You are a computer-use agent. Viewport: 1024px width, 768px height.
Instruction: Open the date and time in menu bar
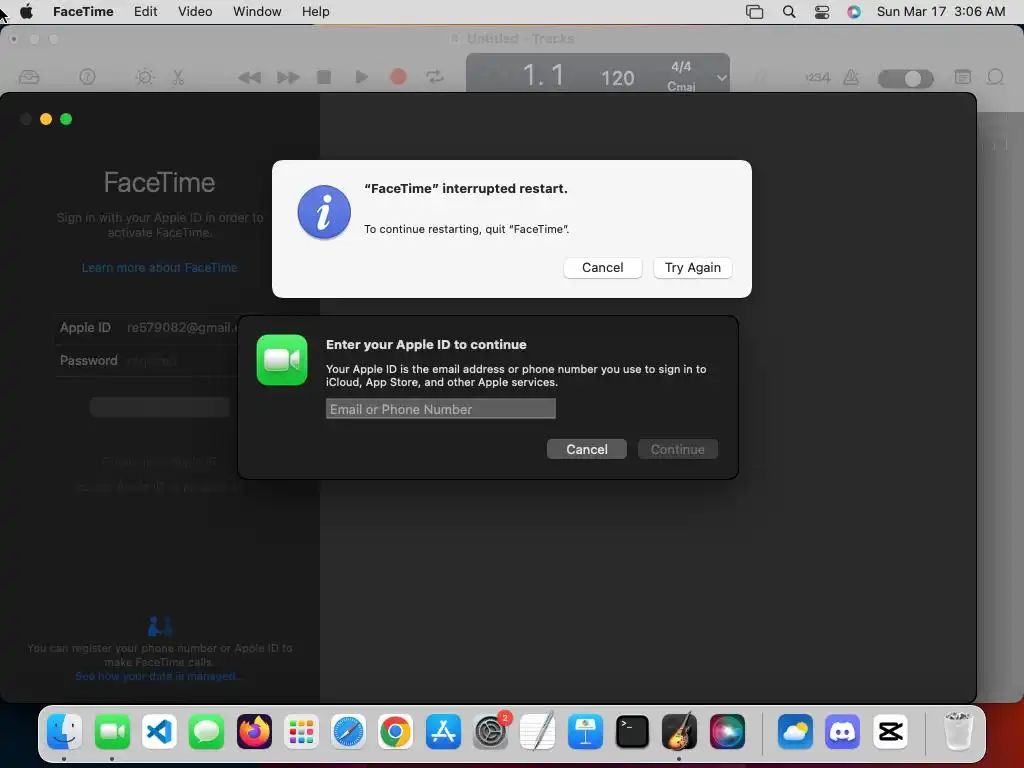pyautogui.click(x=940, y=12)
